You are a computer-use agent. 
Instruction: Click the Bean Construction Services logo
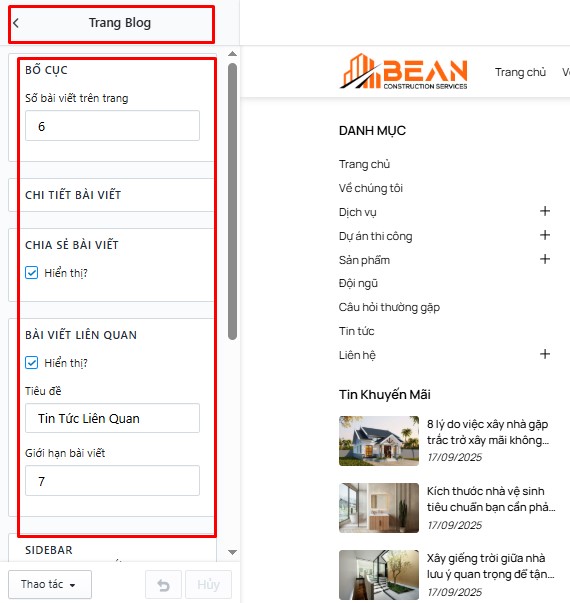(403, 72)
